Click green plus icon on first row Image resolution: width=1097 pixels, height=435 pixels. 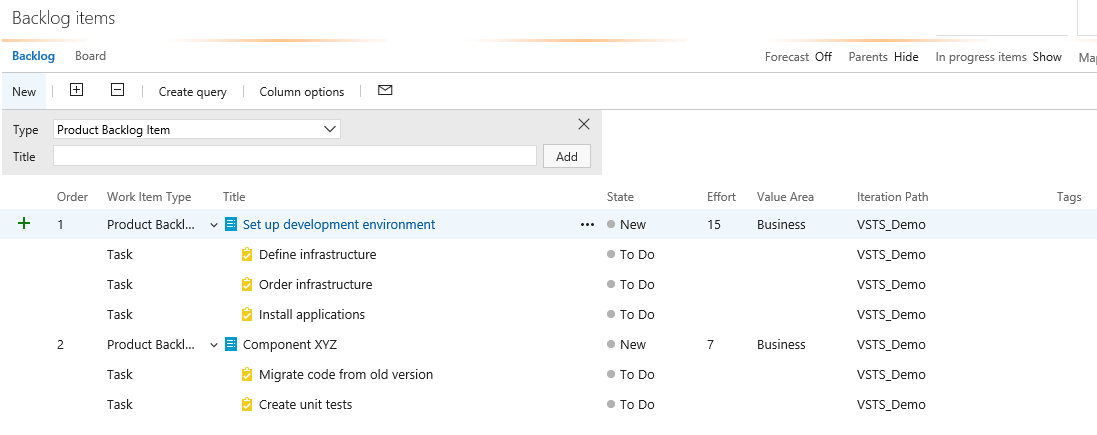point(24,224)
